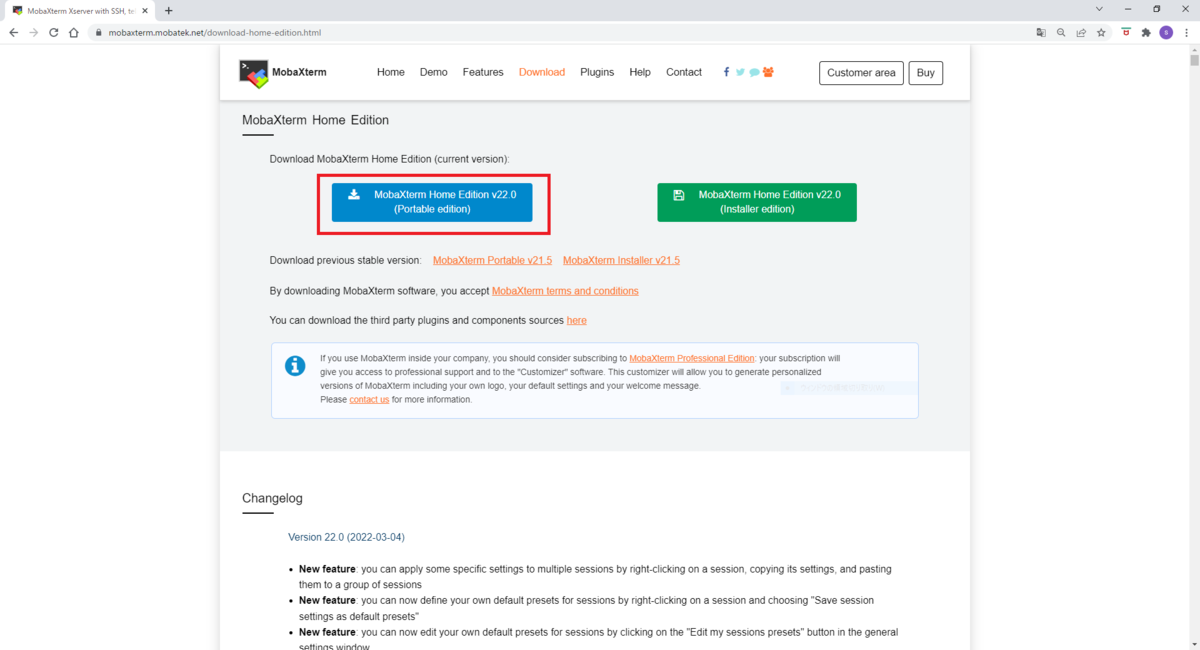
Task: Open the translate page icon in address bar
Action: tap(1041, 32)
